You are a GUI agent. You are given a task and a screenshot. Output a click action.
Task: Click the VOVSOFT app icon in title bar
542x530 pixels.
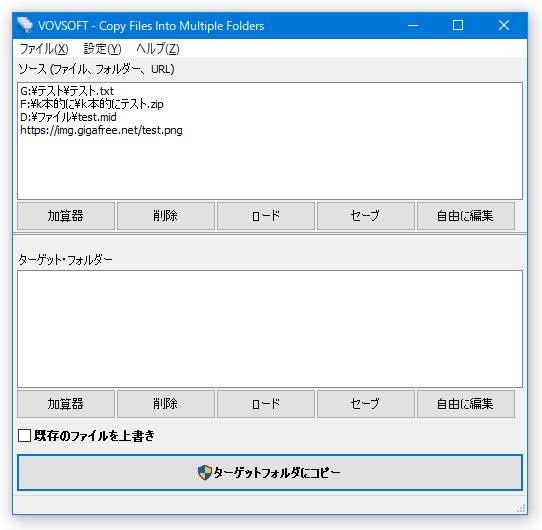tap(25, 25)
